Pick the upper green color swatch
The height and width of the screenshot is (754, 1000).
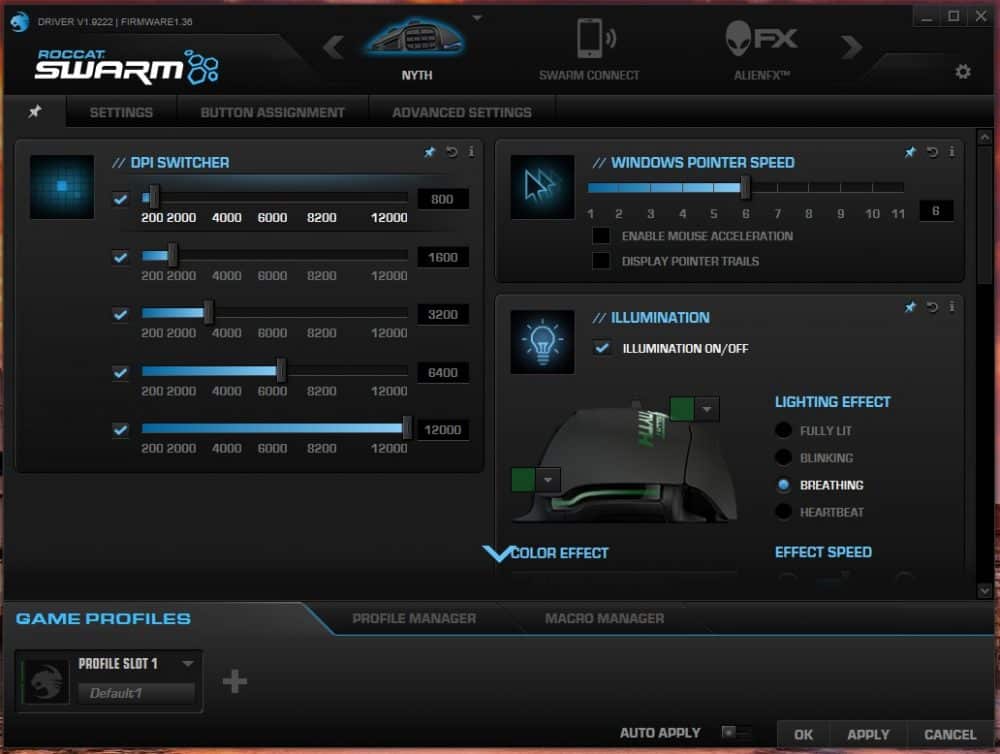[x=682, y=409]
